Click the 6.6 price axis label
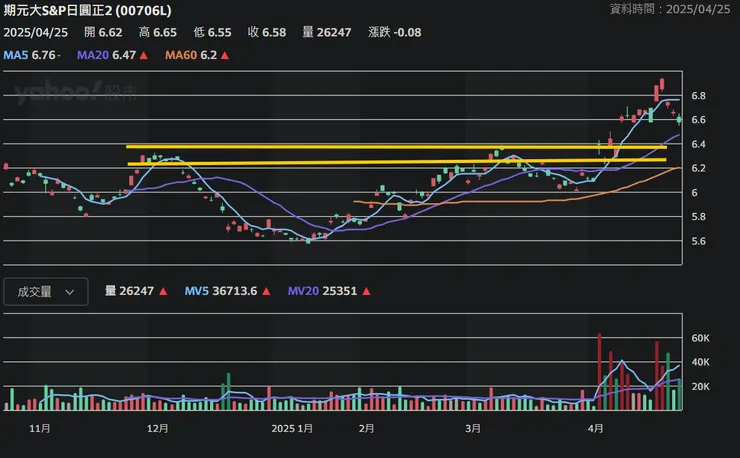The height and width of the screenshot is (458, 740). (698, 120)
